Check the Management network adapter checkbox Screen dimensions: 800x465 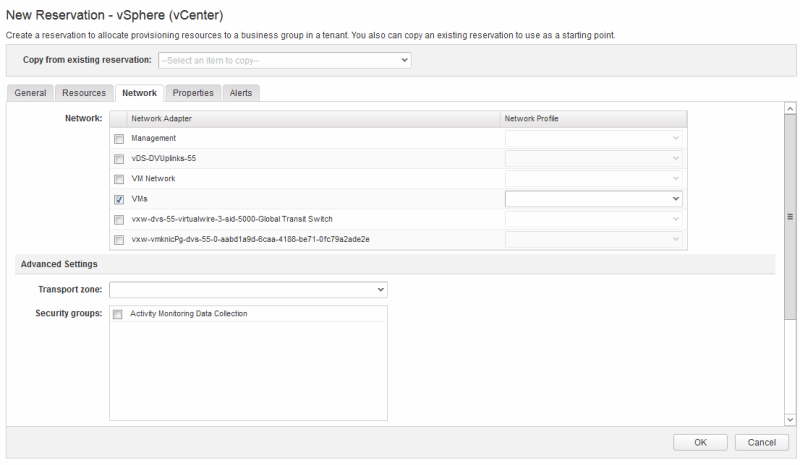point(119,138)
